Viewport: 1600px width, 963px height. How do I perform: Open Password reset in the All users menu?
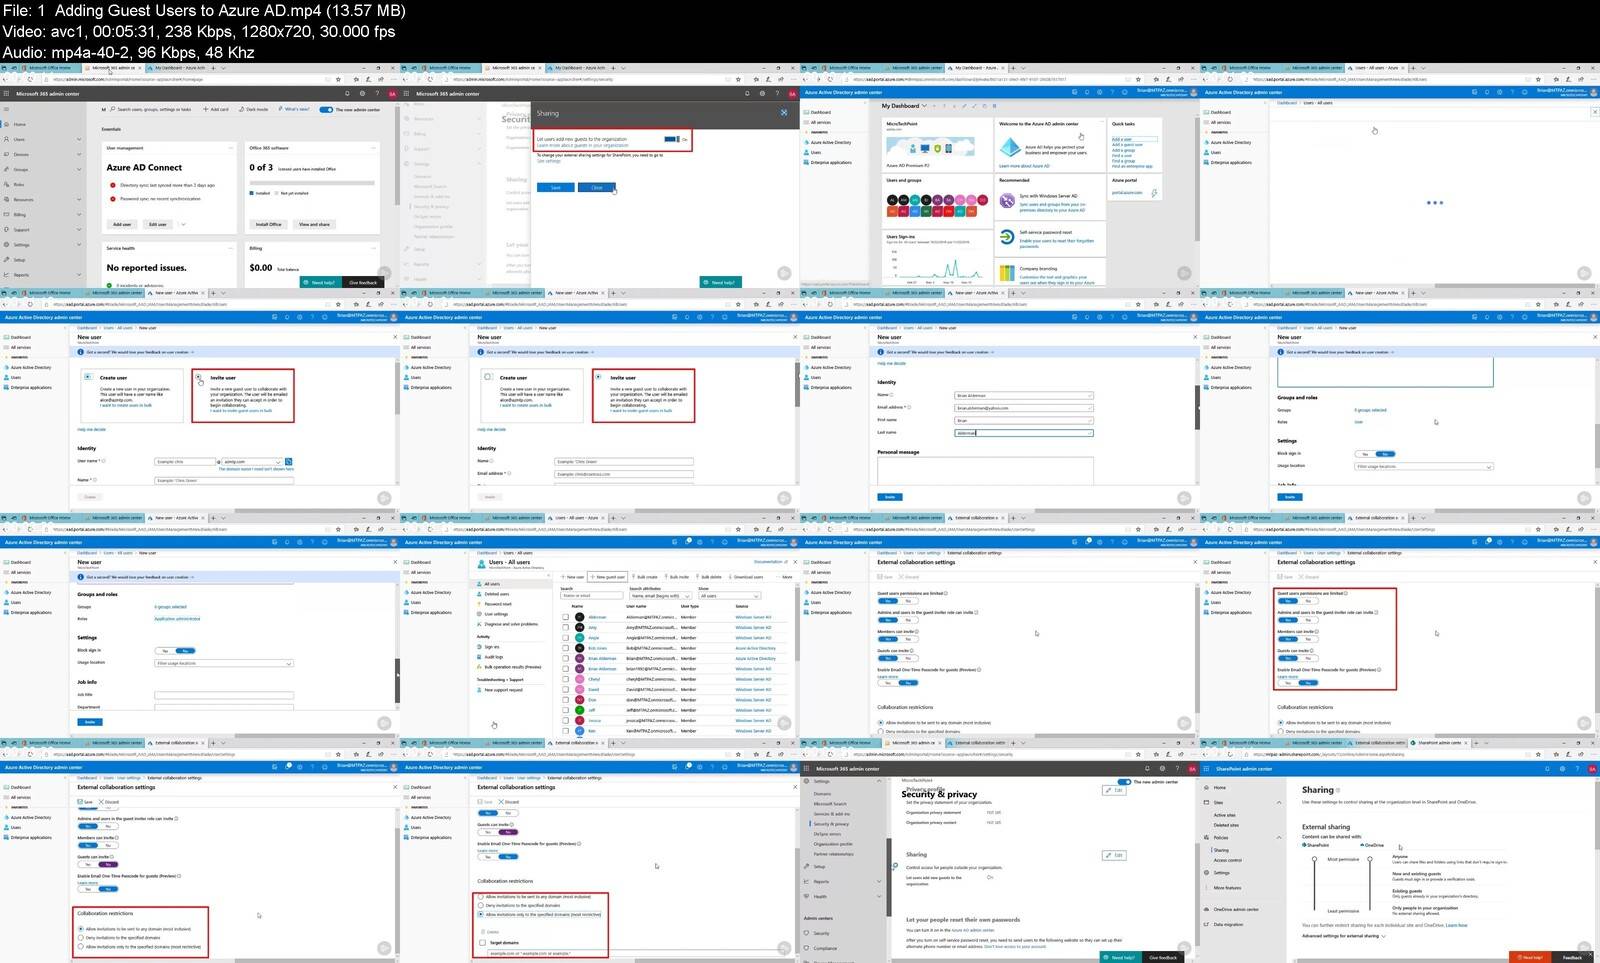pyautogui.click(x=498, y=604)
